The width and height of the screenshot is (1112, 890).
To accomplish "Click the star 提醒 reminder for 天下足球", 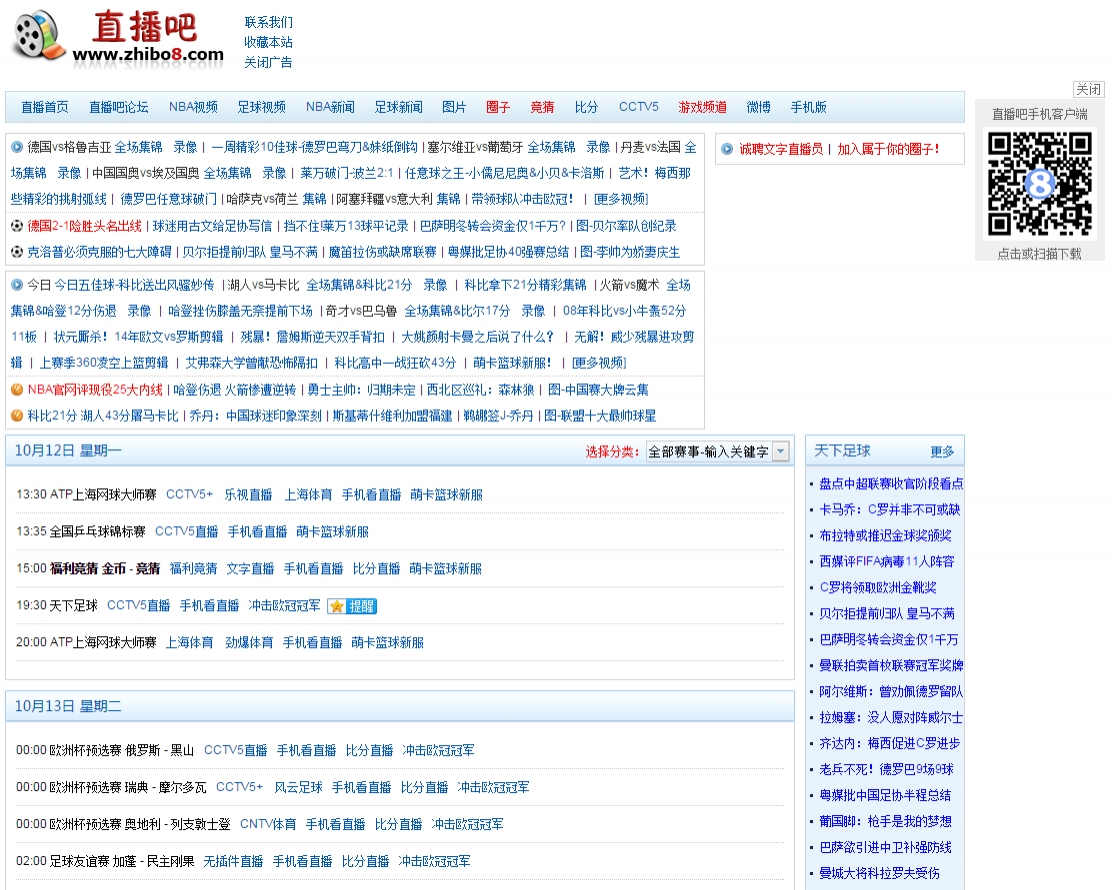I will [x=352, y=606].
